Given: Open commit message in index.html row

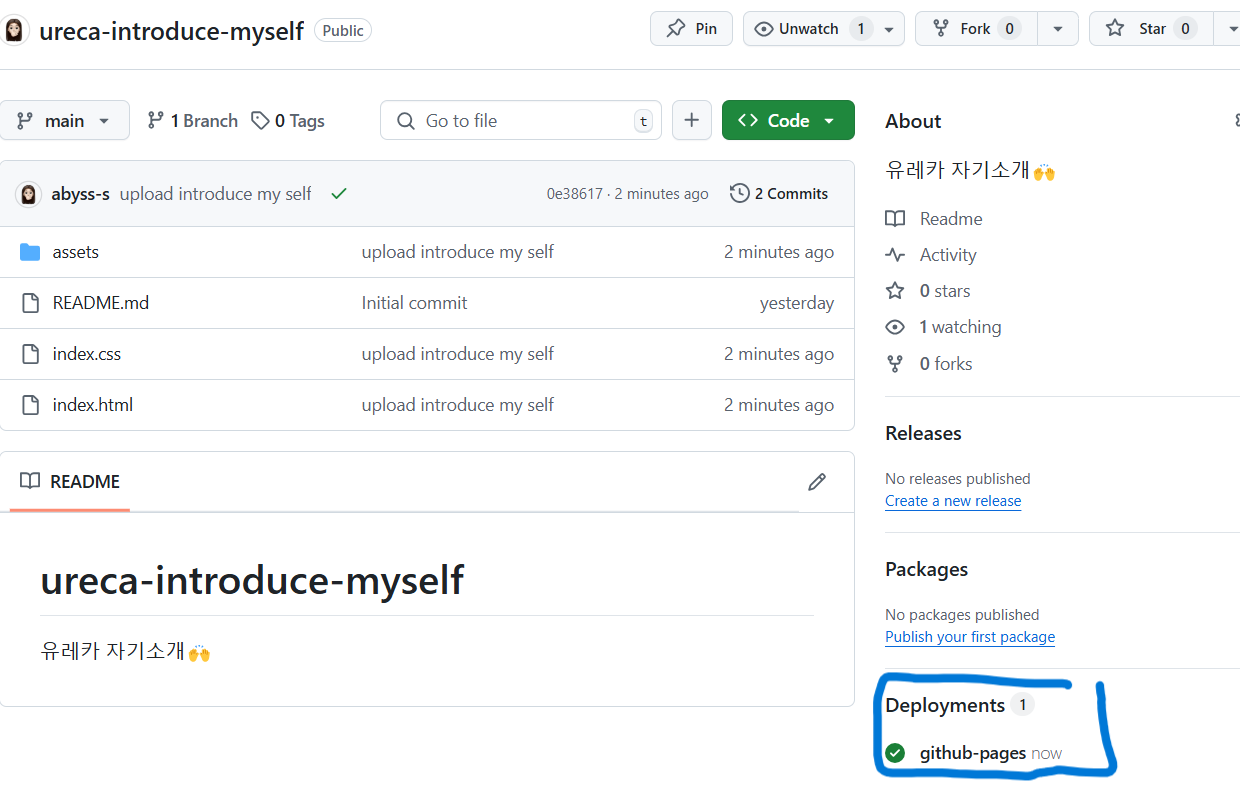Looking at the screenshot, I should (457, 405).
